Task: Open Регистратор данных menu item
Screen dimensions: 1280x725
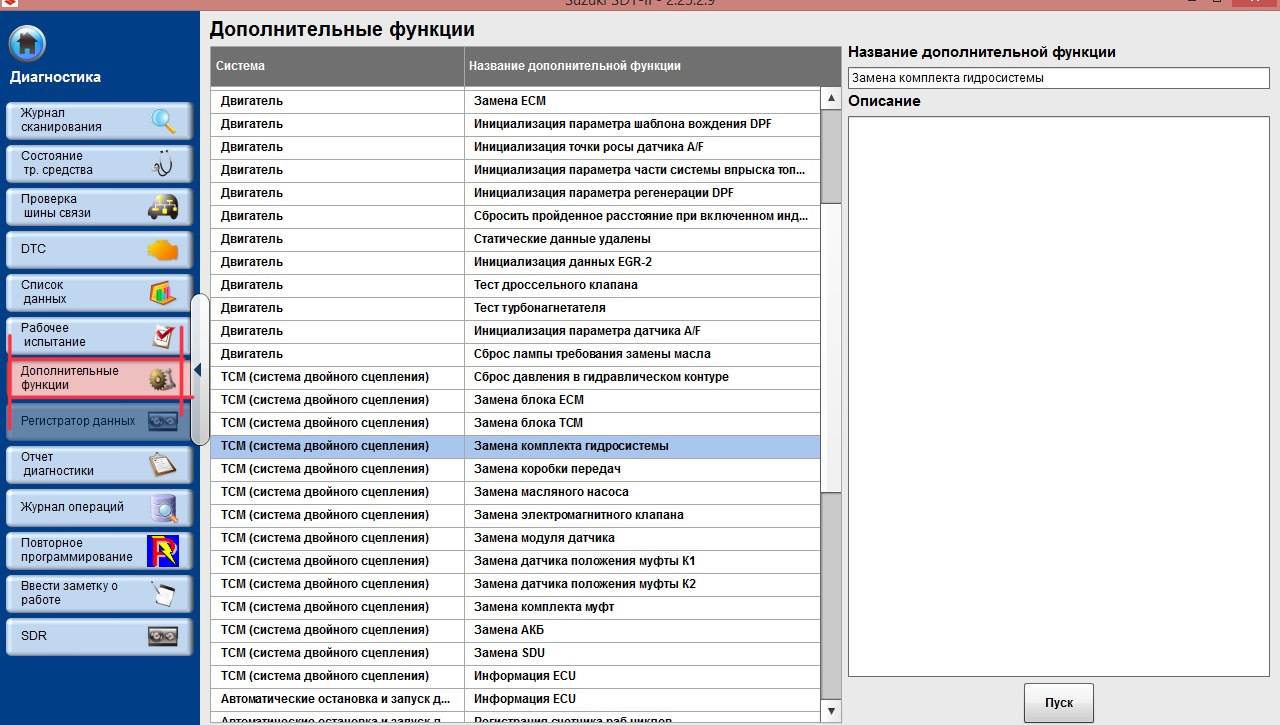Action: pyautogui.click(x=98, y=422)
